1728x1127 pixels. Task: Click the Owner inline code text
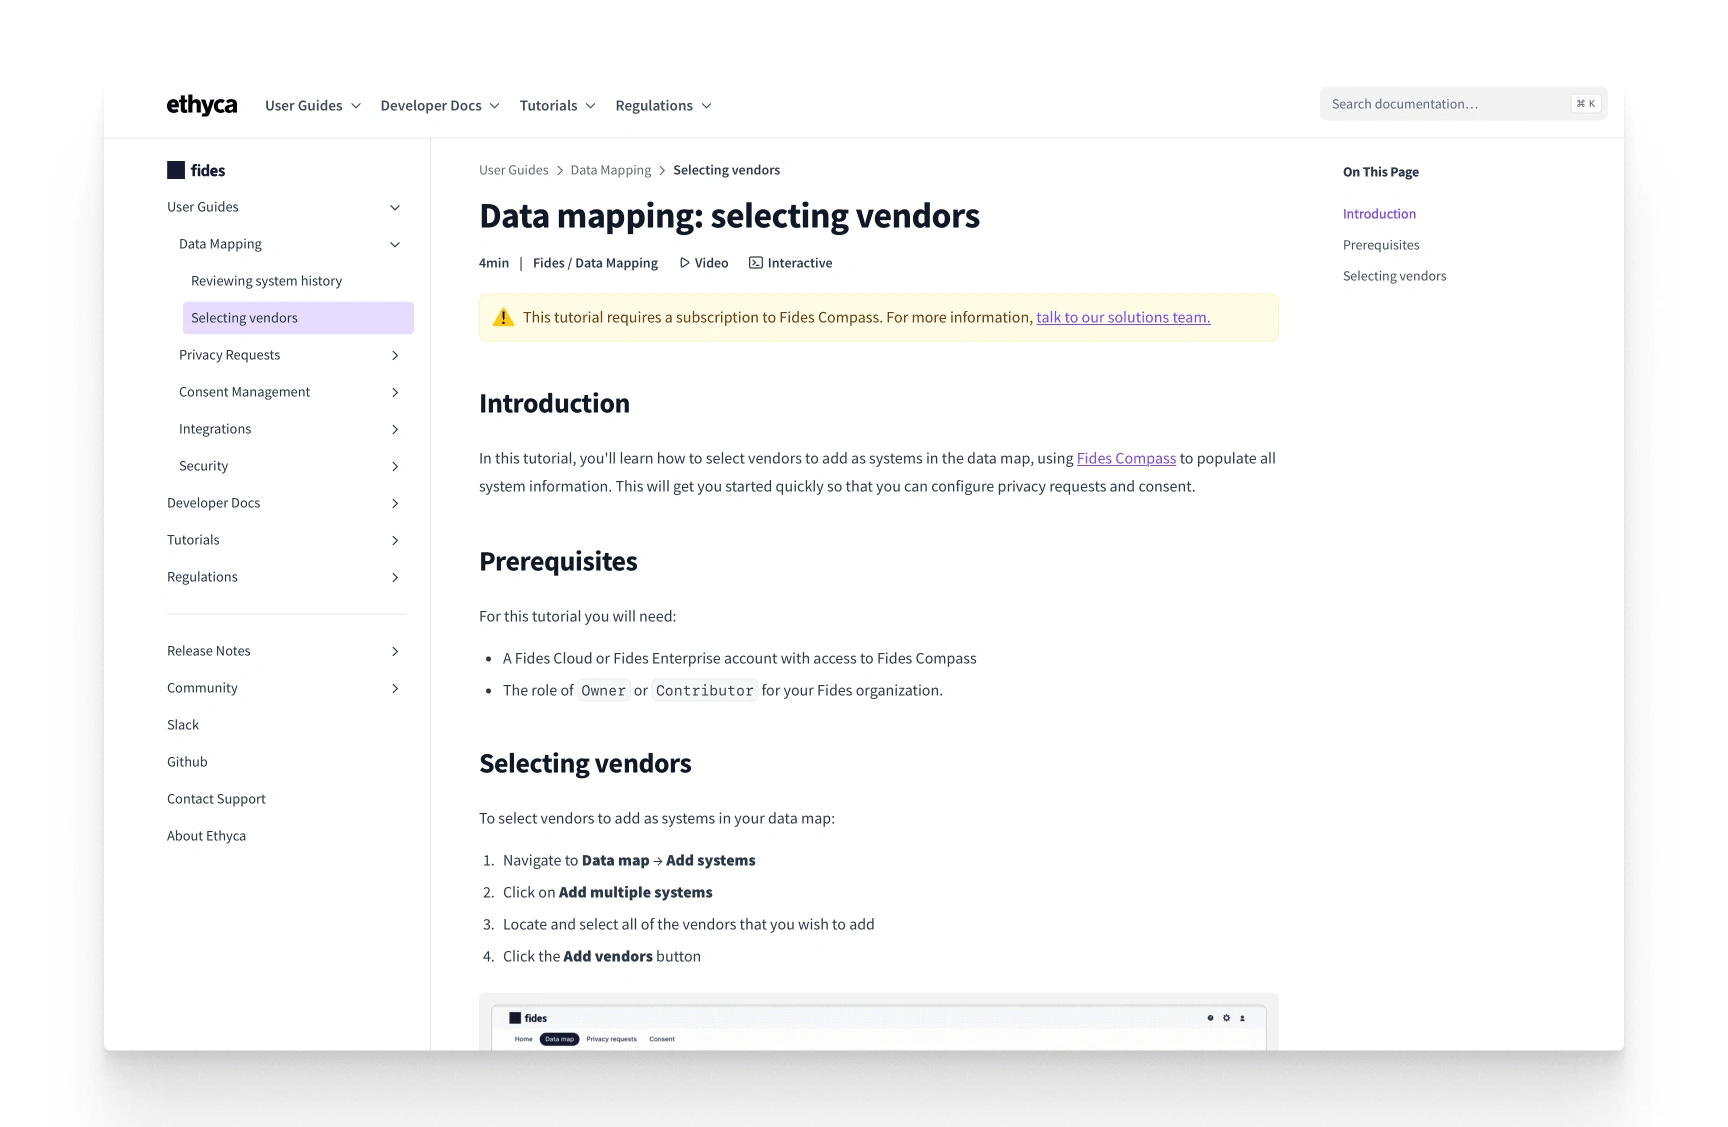click(604, 691)
